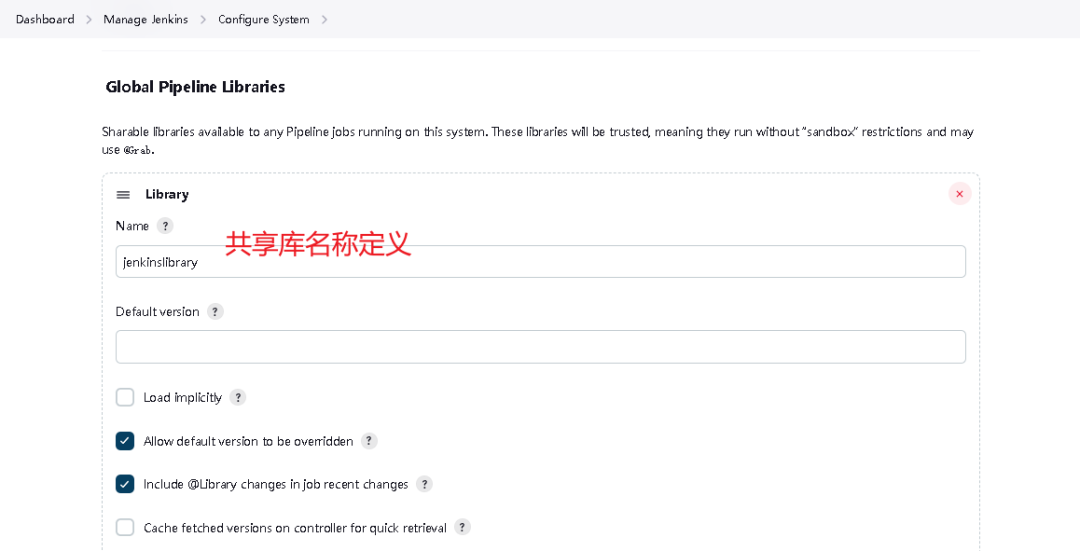This screenshot has width=1080, height=551.
Task: Expand the chevron after Dashboard breadcrumb
Action: pyautogui.click(x=89, y=19)
